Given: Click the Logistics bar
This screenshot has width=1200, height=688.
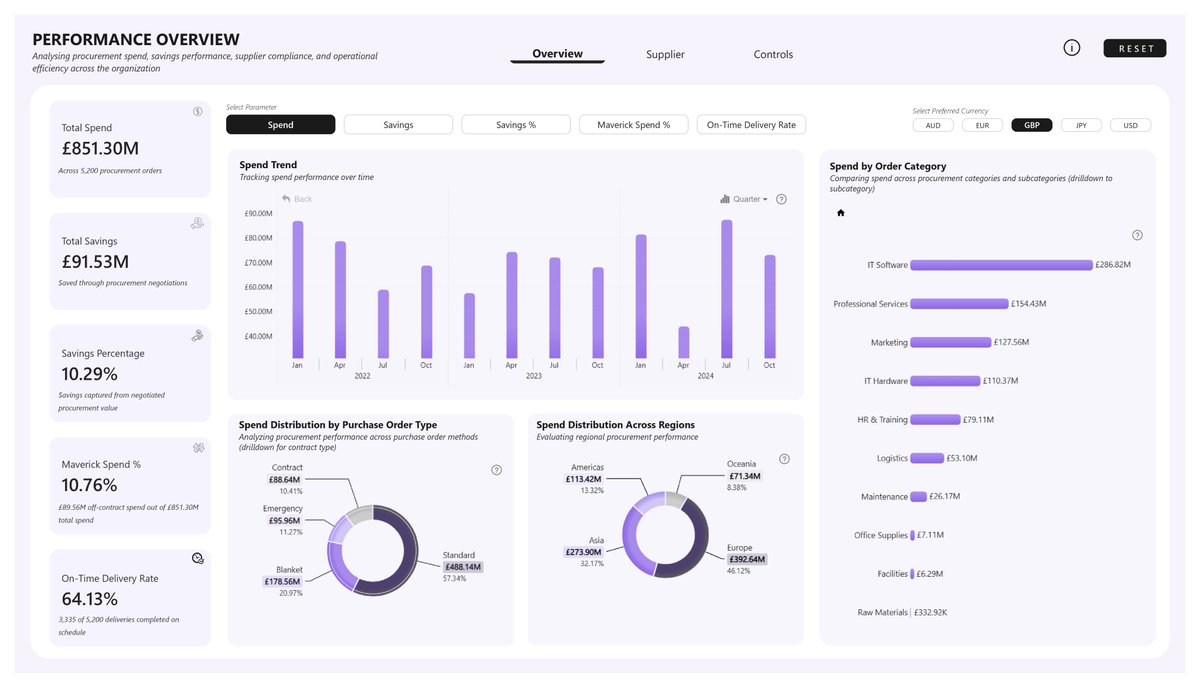Looking at the screenshot, I should coord(927,458).
